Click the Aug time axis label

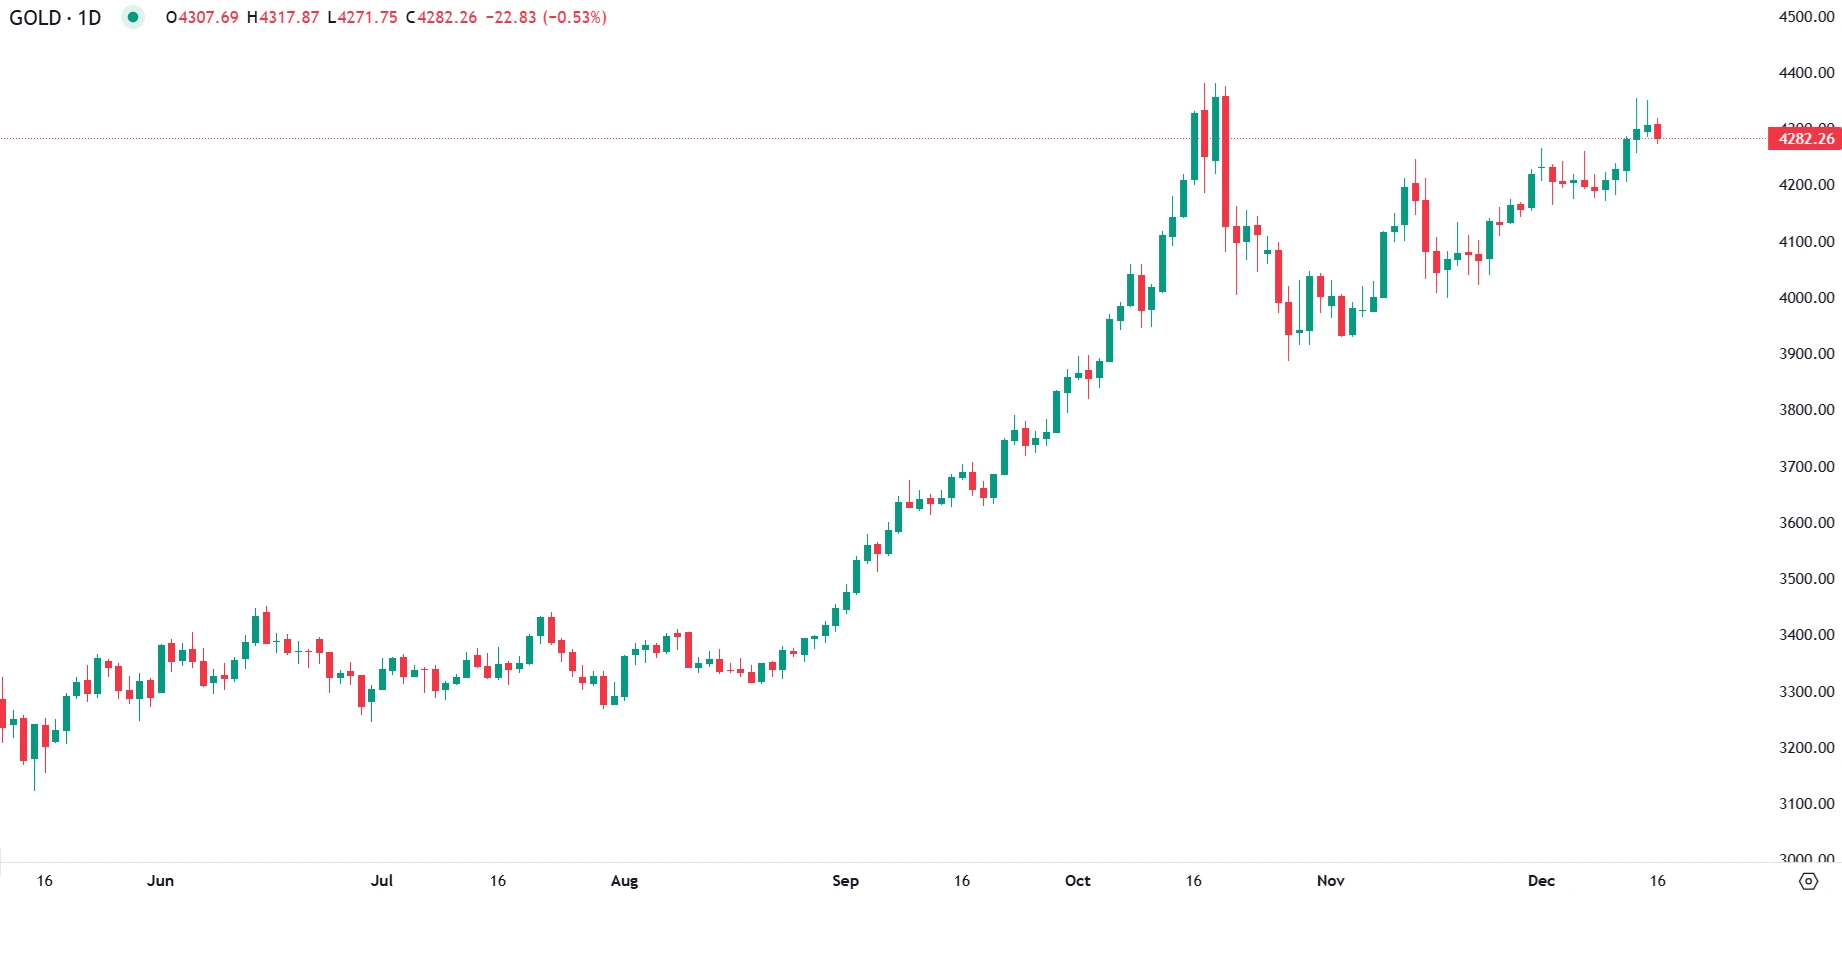tap(624, 881)
